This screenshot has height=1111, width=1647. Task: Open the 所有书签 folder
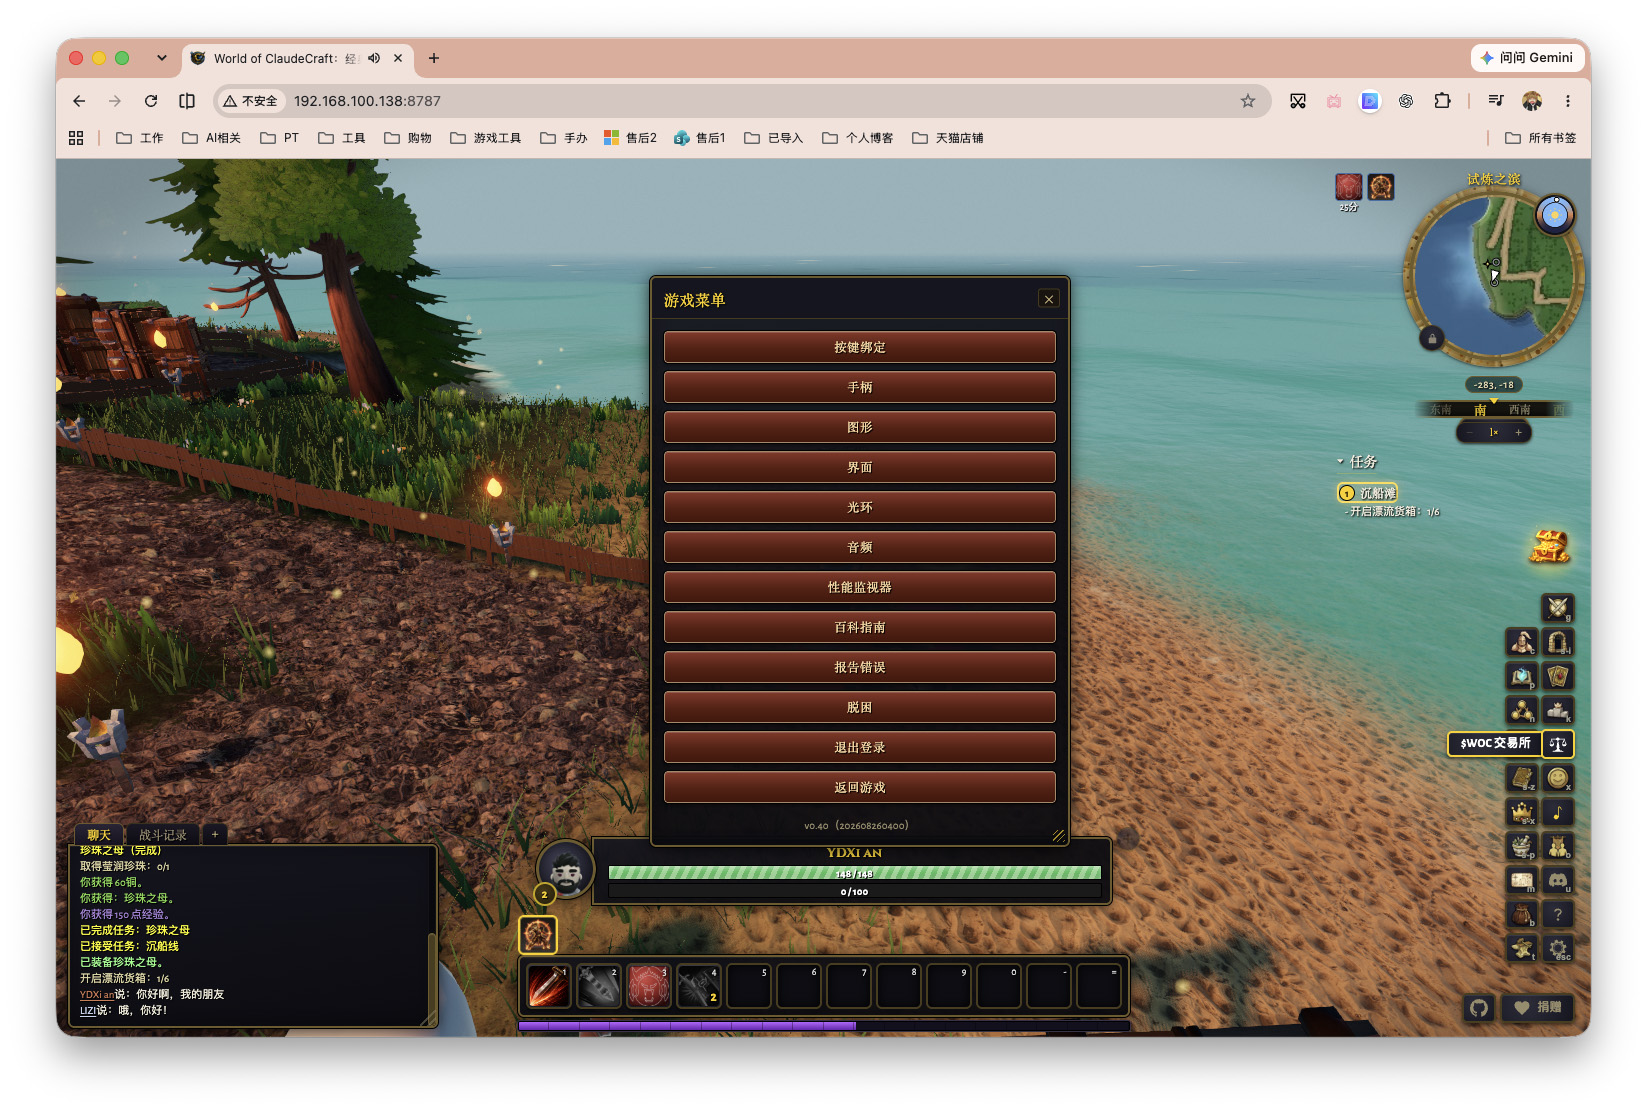(1540, 138)
